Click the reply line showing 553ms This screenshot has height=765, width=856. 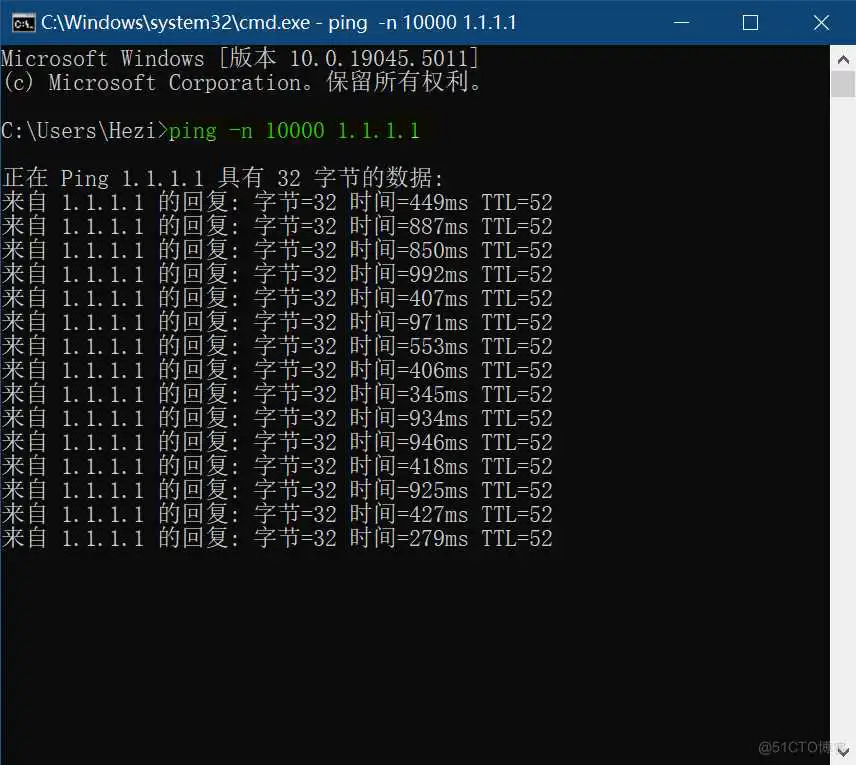pyautogui.click(x=277, y=347)
